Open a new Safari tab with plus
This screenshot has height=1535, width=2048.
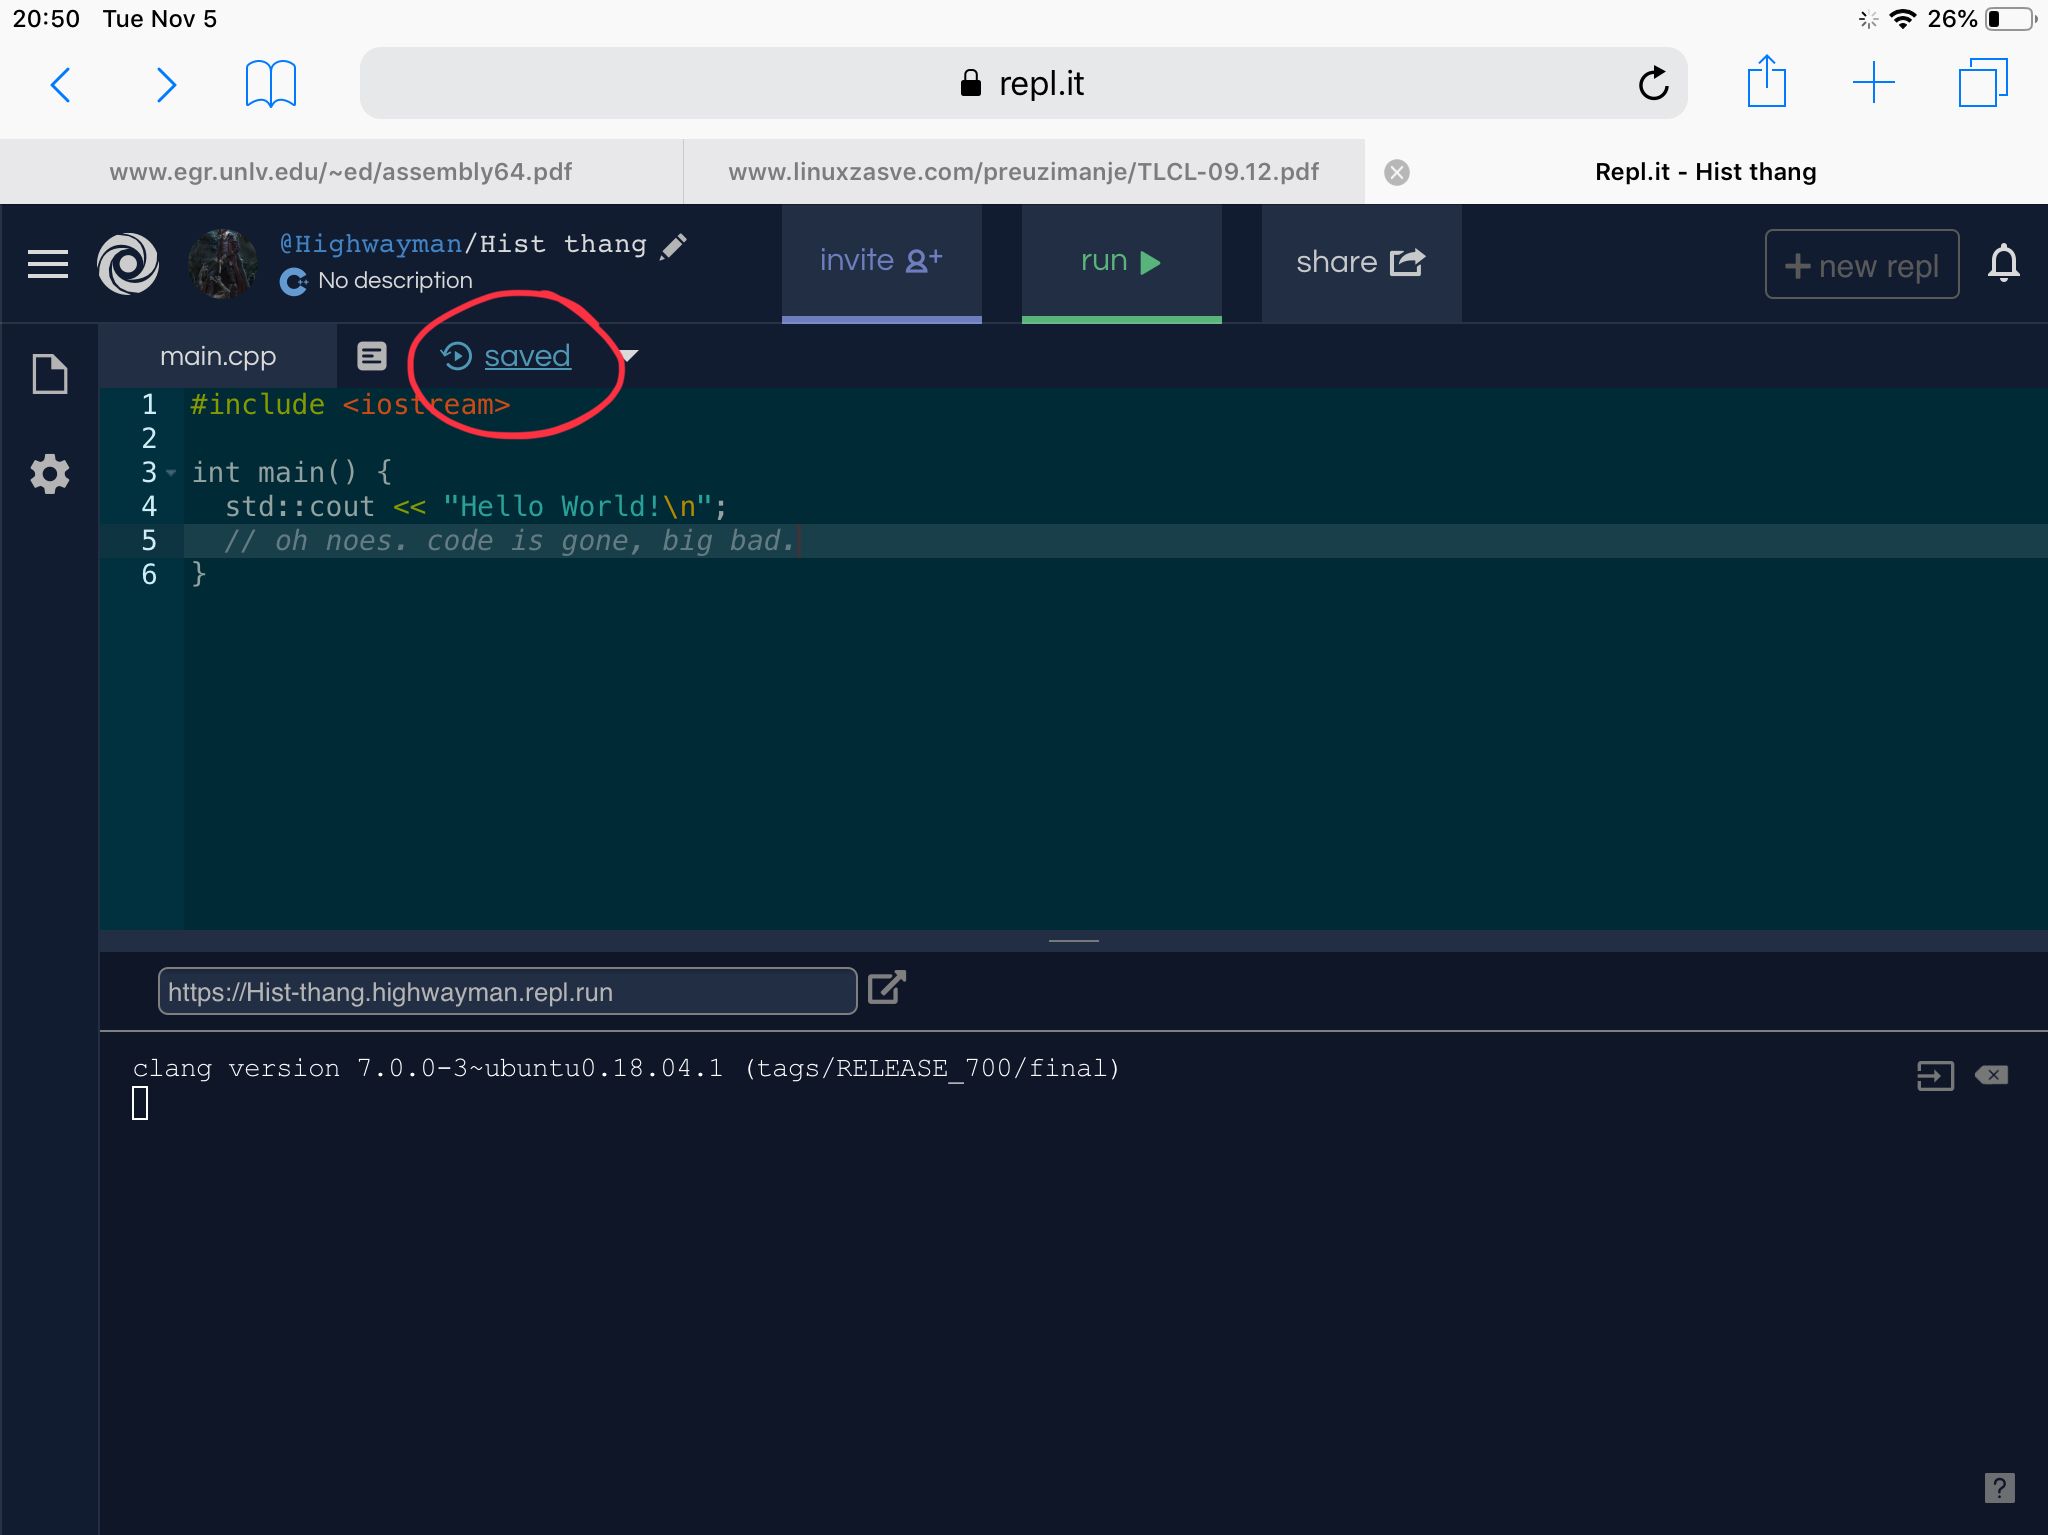(1874, 83)
